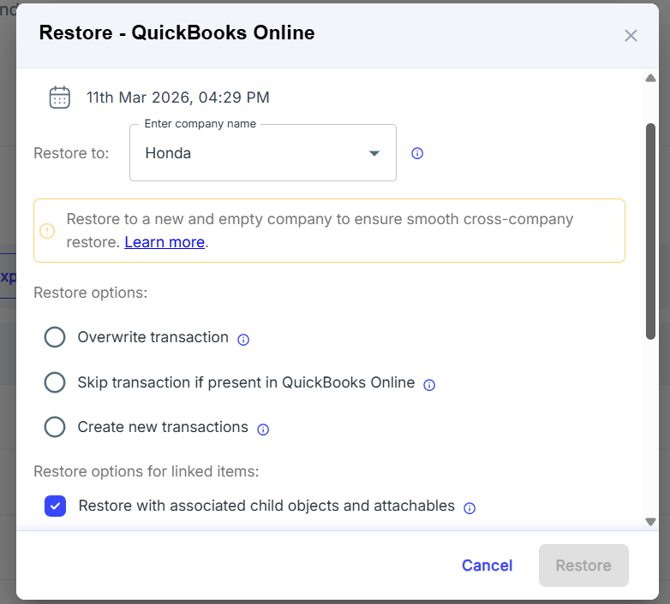Choose the Create new transactions option
This screenshot has width=670, height=604.
55,427
